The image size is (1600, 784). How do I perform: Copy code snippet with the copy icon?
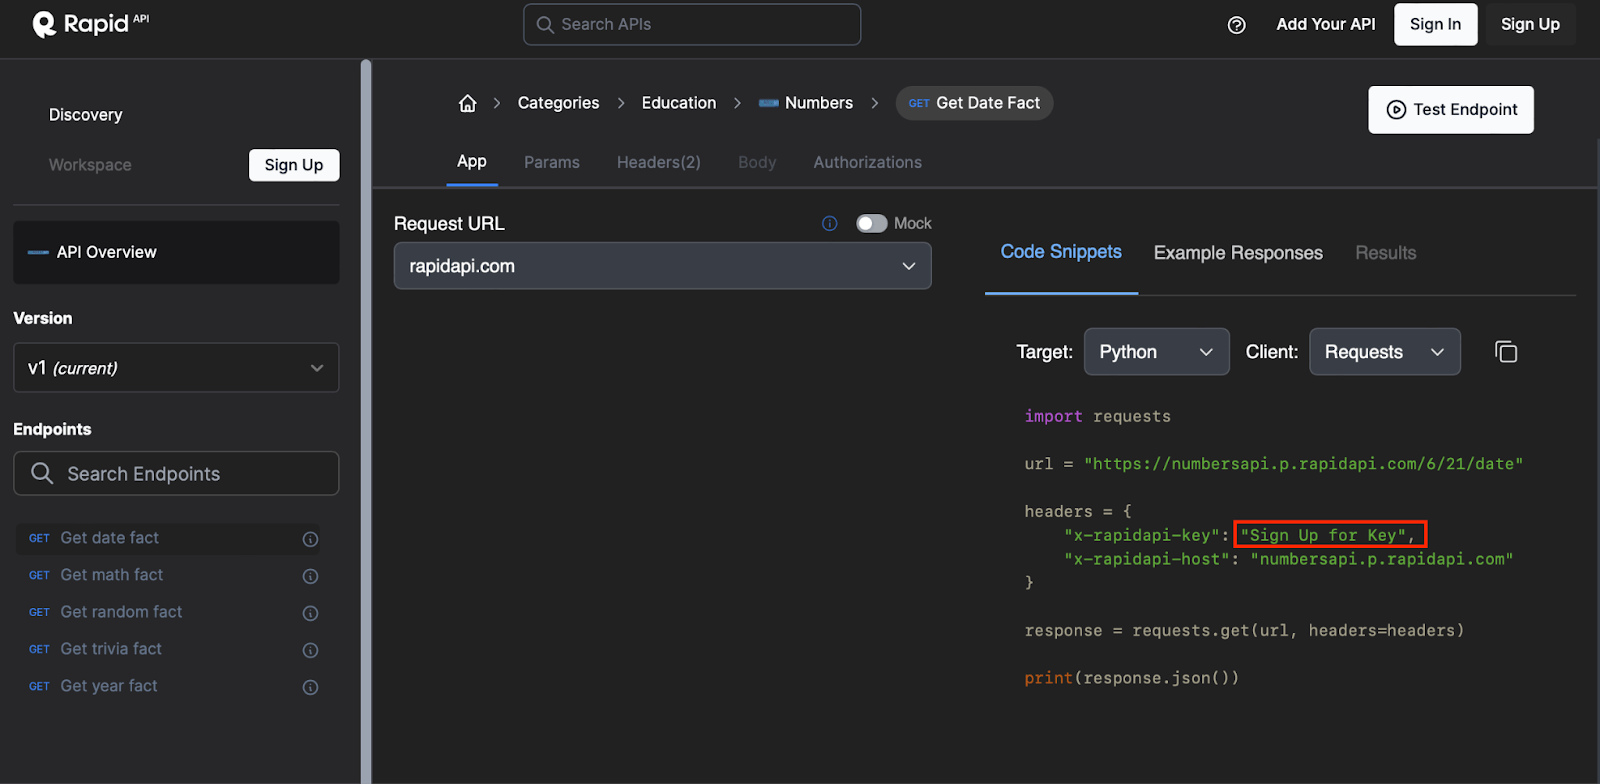point(1506,352)
